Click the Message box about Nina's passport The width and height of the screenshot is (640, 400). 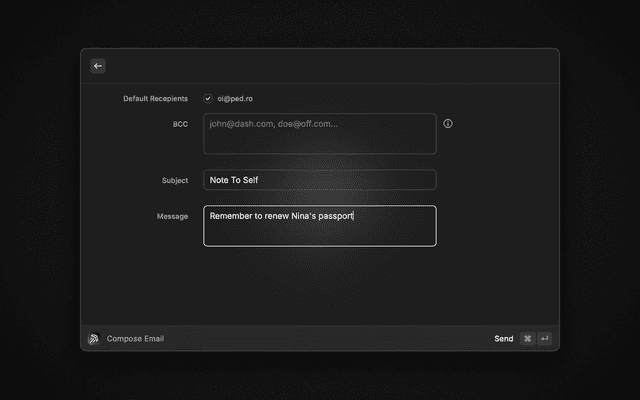pos(320,232)
